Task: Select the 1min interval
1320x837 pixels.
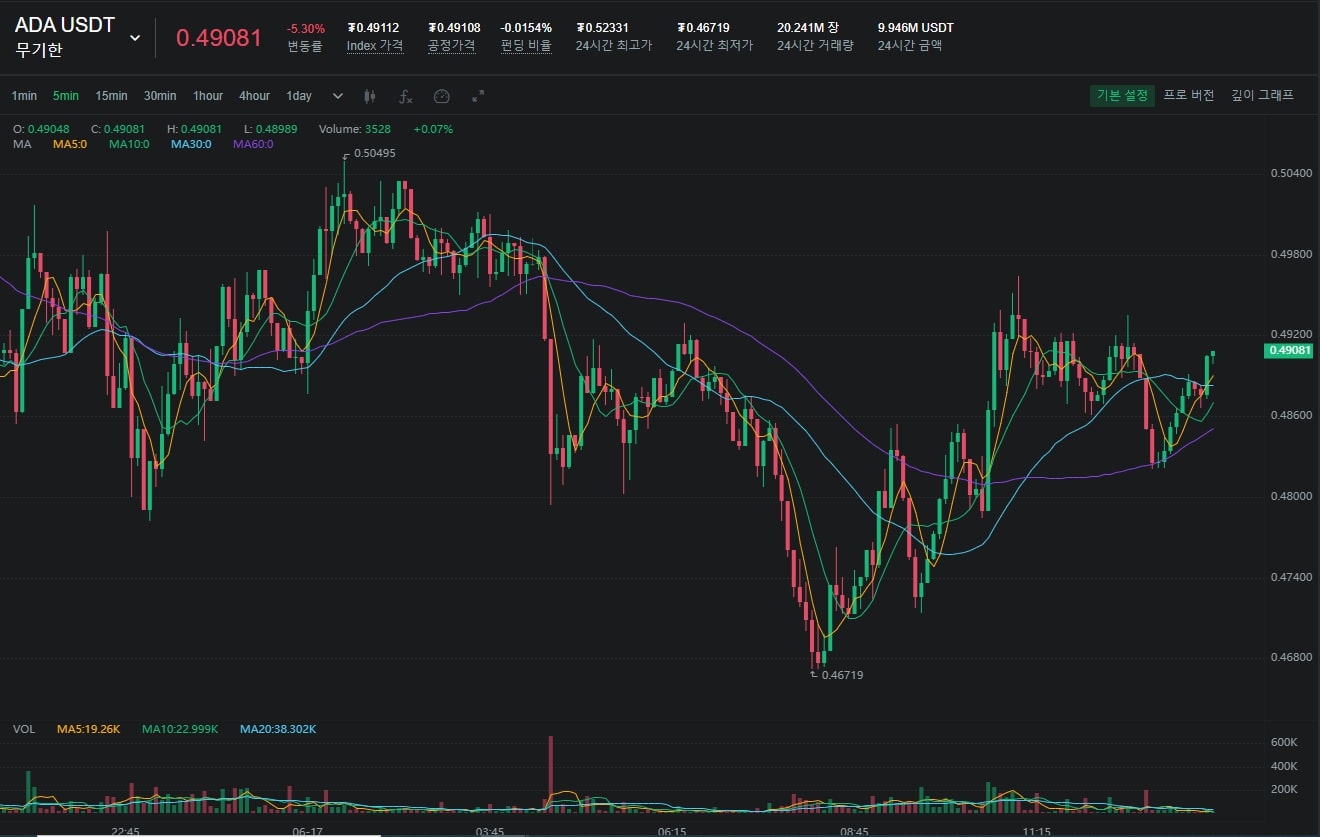Action: pyautogui.click(x=24, y=96)
